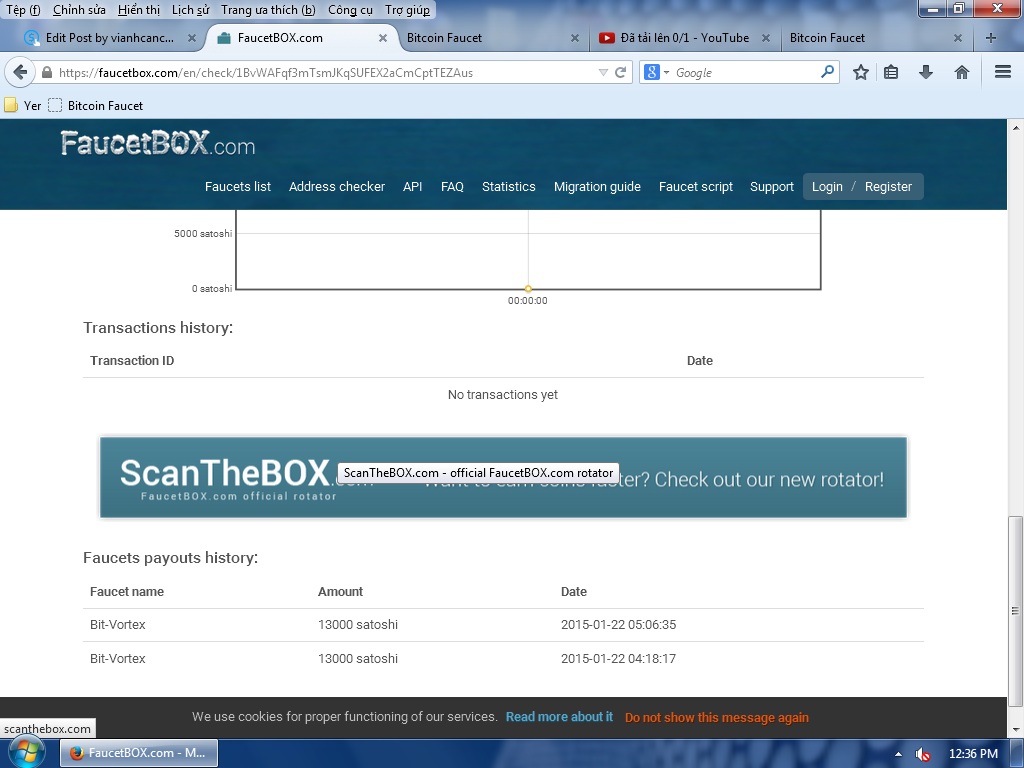Image resolution: width=1024 pixels, height=768 pixels.
Task: Click the muted volume tray icon
Action: pyautogui.click(x=922, y=754)
